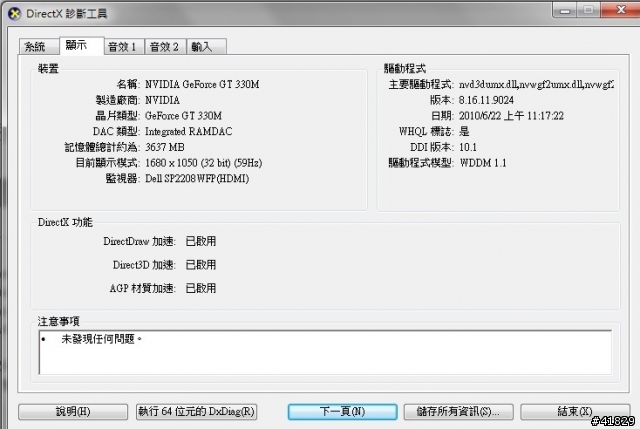Image resolution: width=640 pixels, height=429 pixels.
Task: Select 未發現任何問題 note text
Action: [101, 339]
